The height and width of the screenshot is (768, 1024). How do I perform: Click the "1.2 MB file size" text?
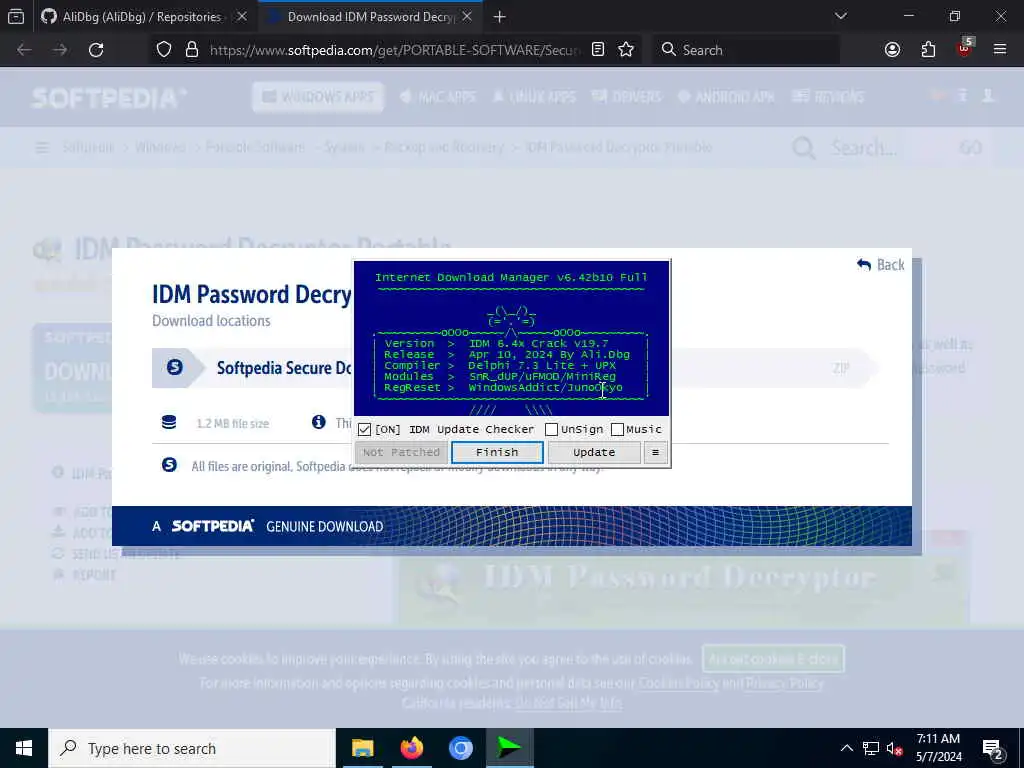tap(232, 424)
